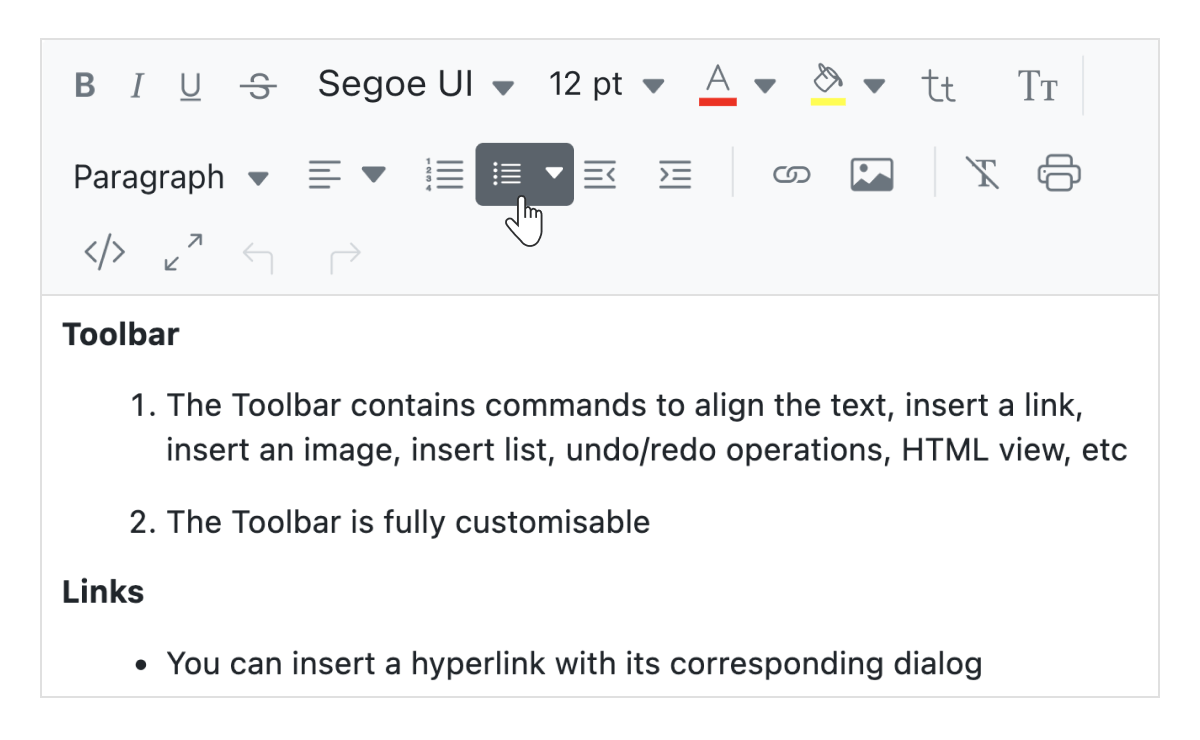
Task: Open the Segoe UI font dropdown
Action: click(x=415, y=86)
